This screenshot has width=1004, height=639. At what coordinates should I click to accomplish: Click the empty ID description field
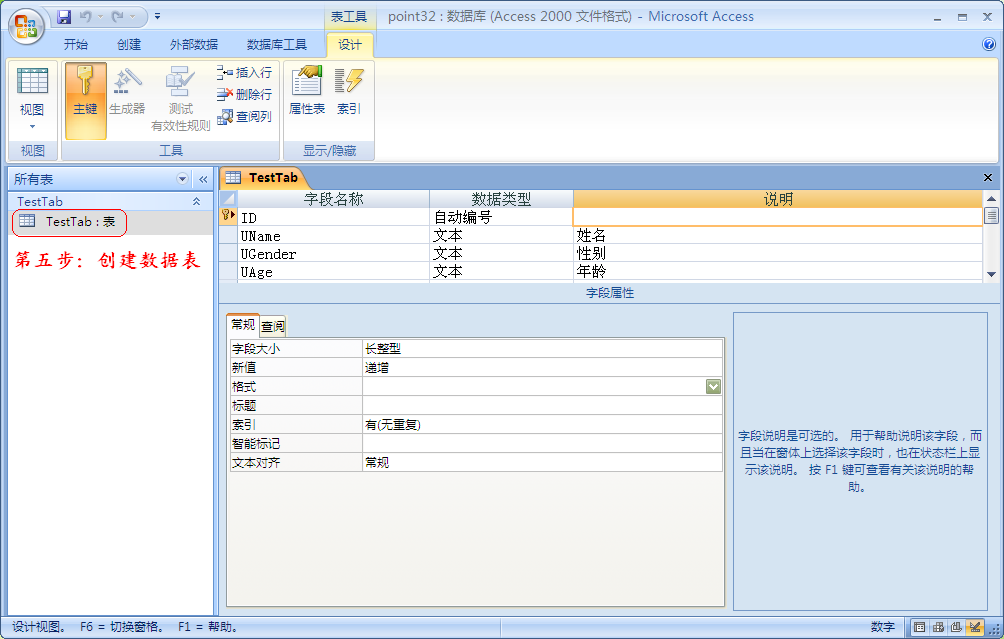click(x=778, y=218)
